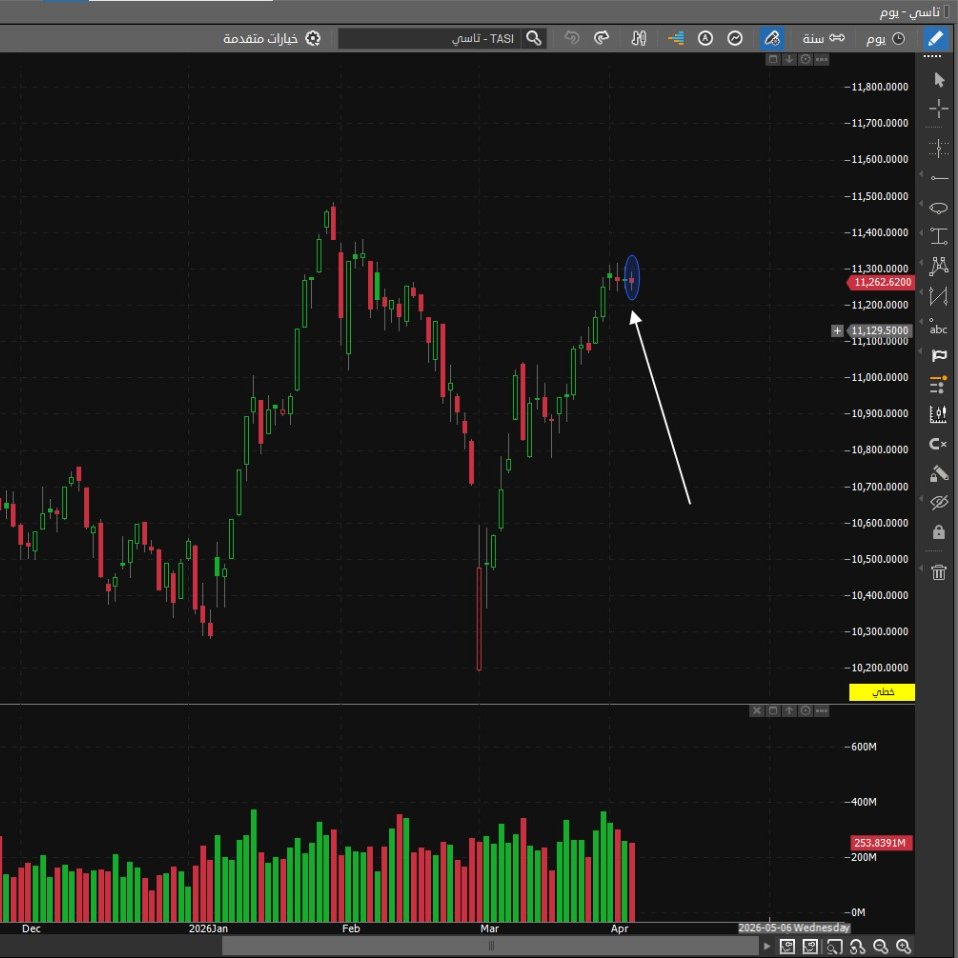Image resolution: width=958 pixels, height=958 pixels.
Task: Click the horizontal time scrollbar thumb
Action: [x=491, y=946]
